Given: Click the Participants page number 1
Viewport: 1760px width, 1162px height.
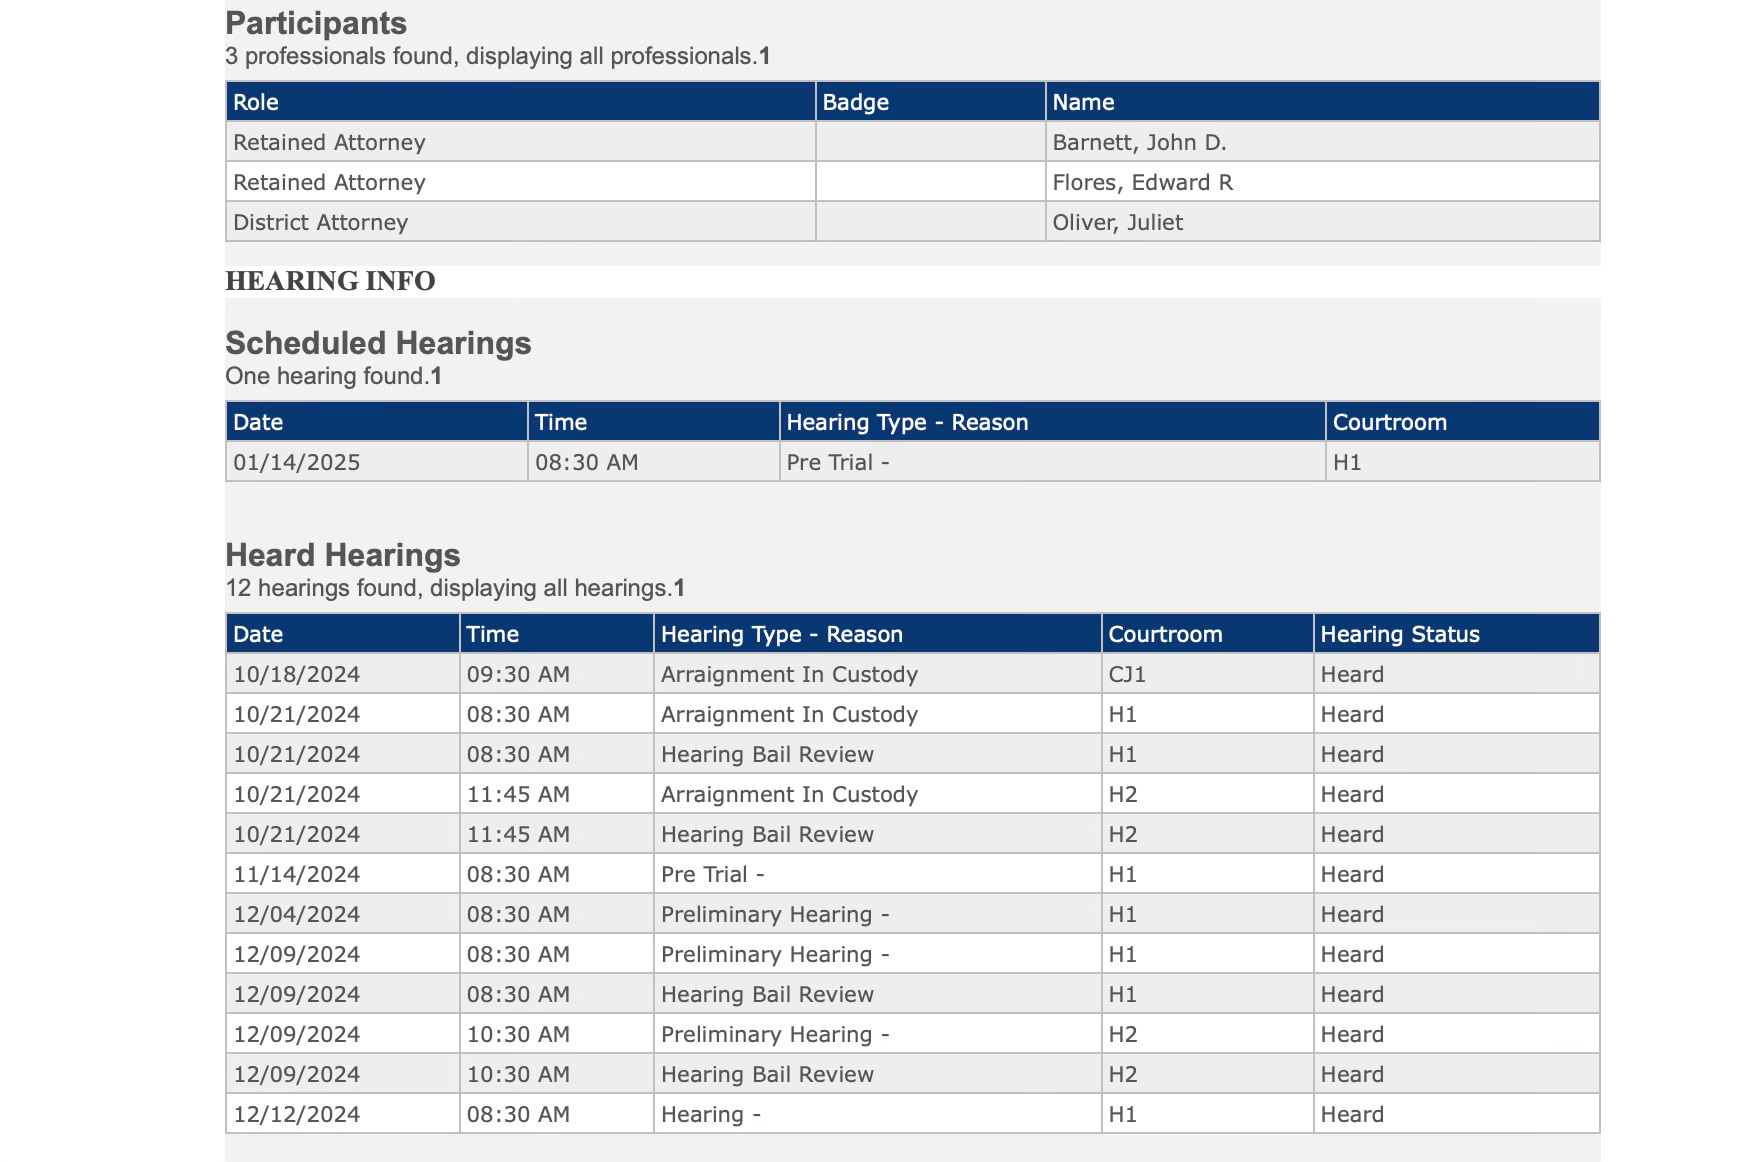Looking at the screenshot, I should click(x=765, y=56).
